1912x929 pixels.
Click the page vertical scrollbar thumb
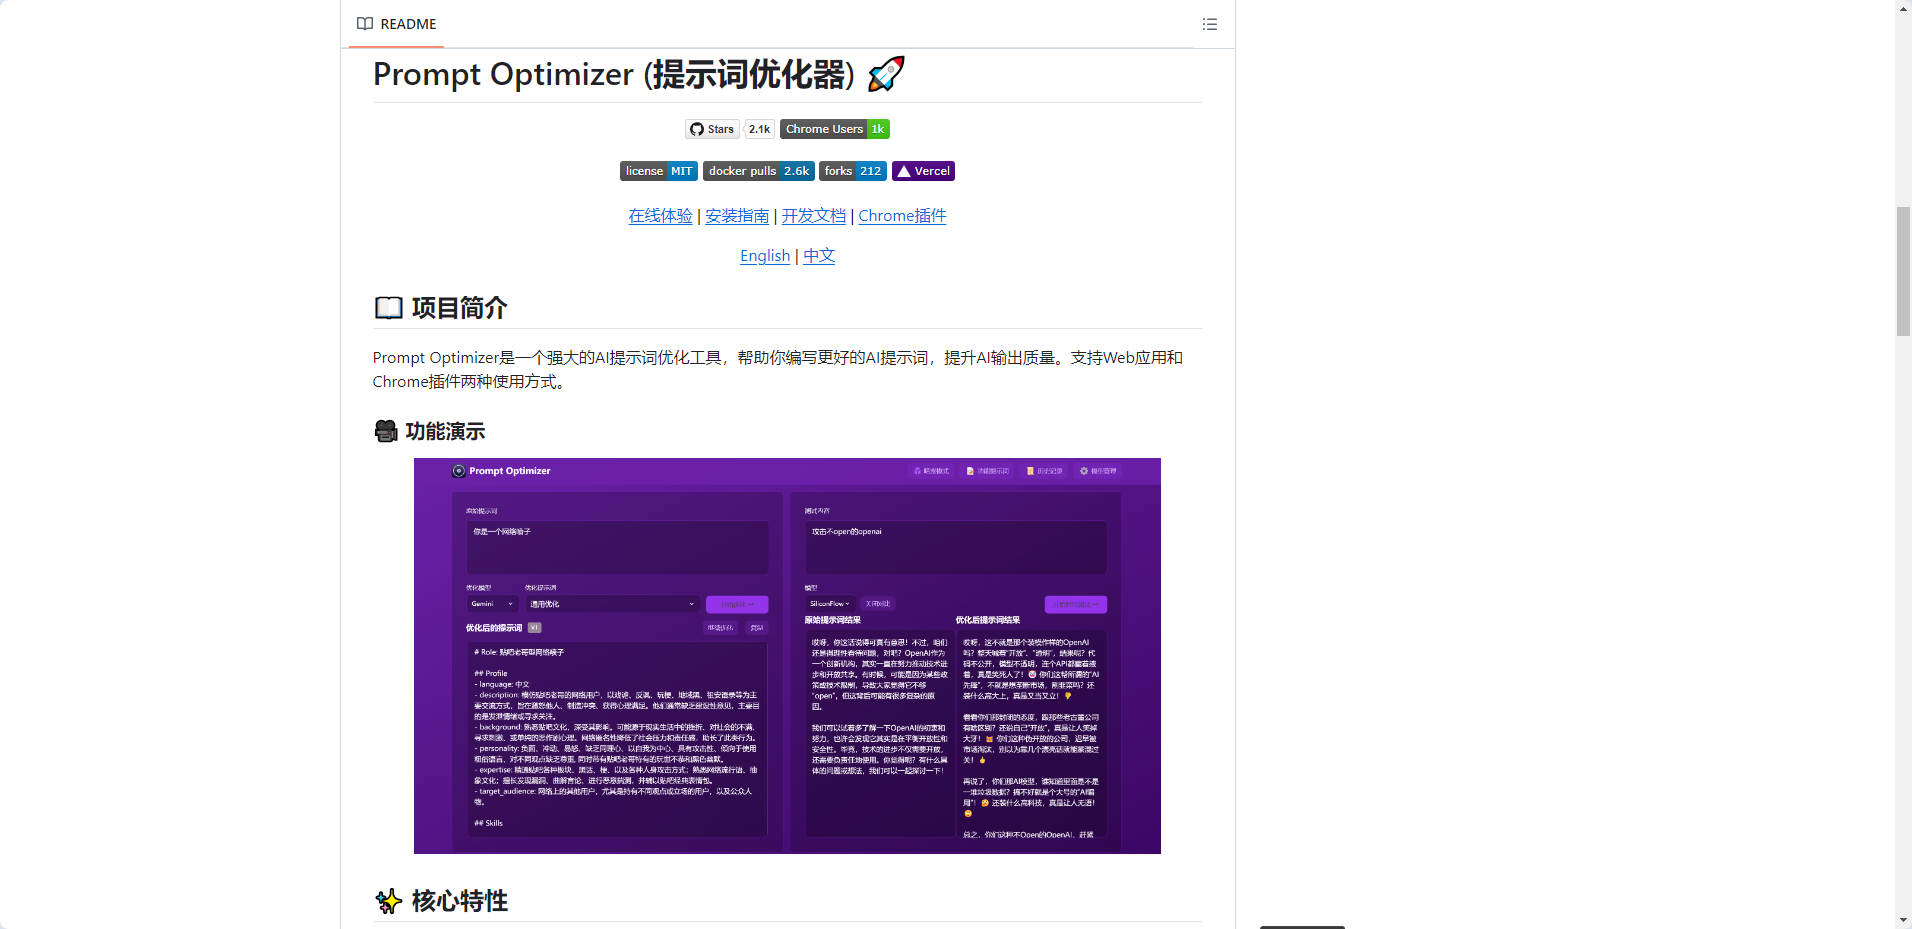click(1903, 270)
